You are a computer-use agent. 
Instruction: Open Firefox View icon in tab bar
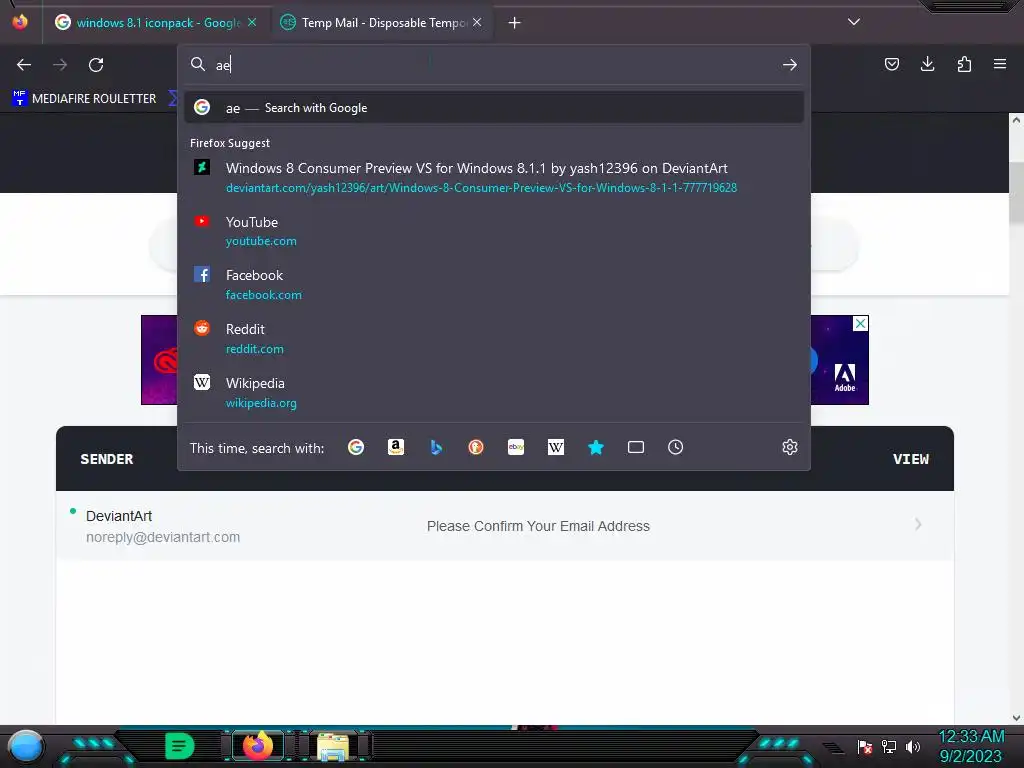(20, 22)
